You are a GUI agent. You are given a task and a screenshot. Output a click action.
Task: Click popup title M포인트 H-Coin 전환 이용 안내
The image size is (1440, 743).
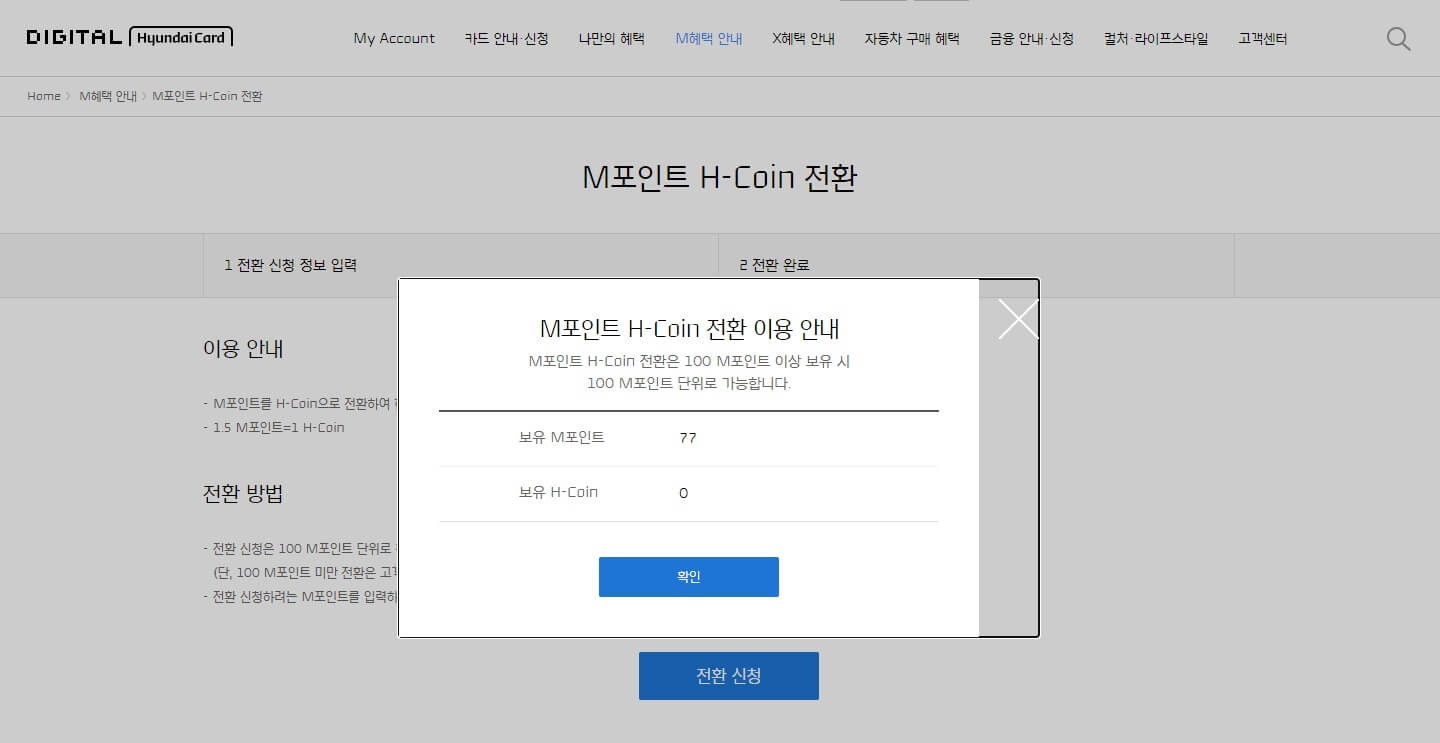click(689, 328)
